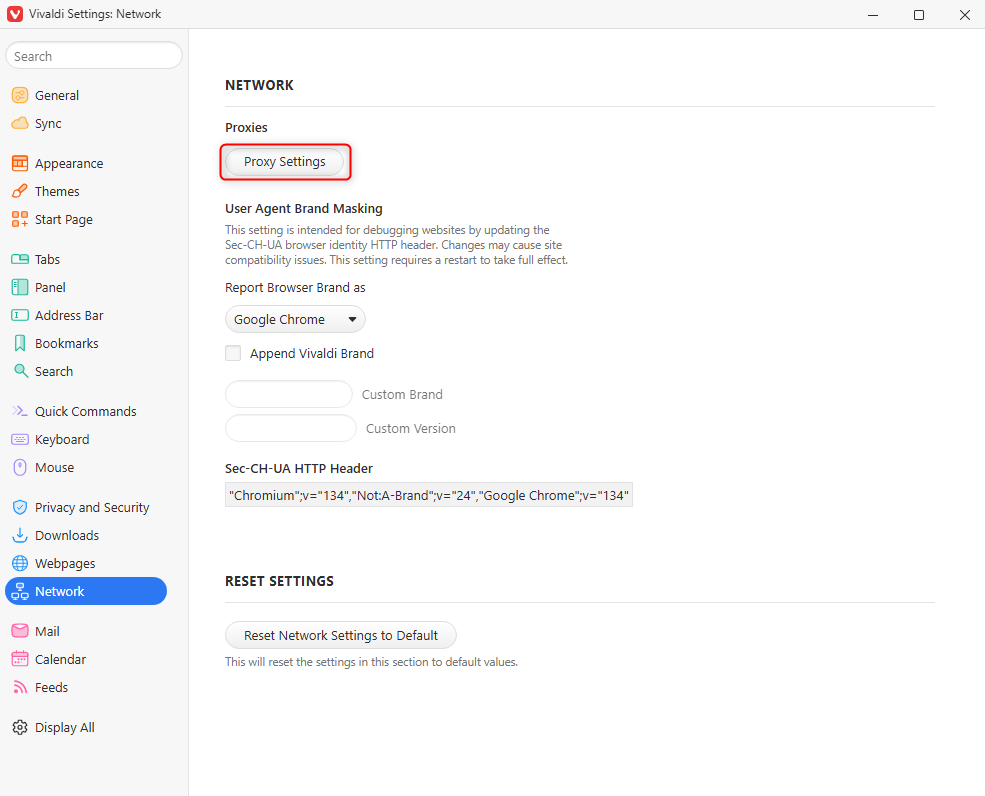Screen dimensions: 985x796
Task: Select the Sec-CH-UA HTTP Header value box
Action: [429, 495]
